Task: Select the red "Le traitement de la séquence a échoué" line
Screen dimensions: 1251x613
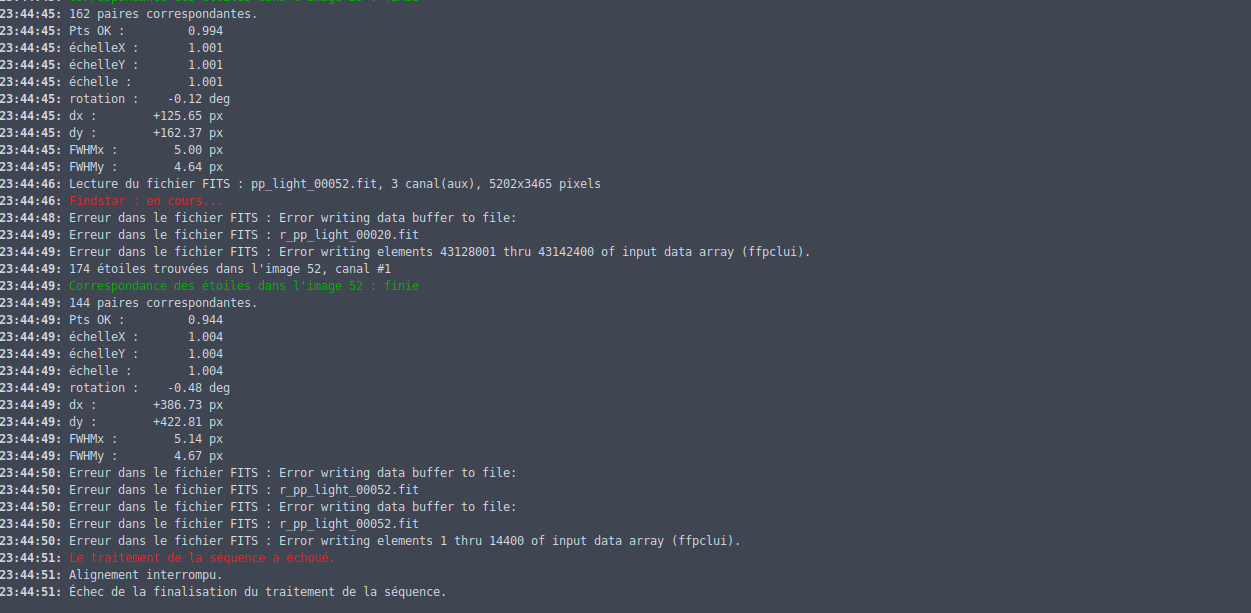Action: click(x=202, y=558)
